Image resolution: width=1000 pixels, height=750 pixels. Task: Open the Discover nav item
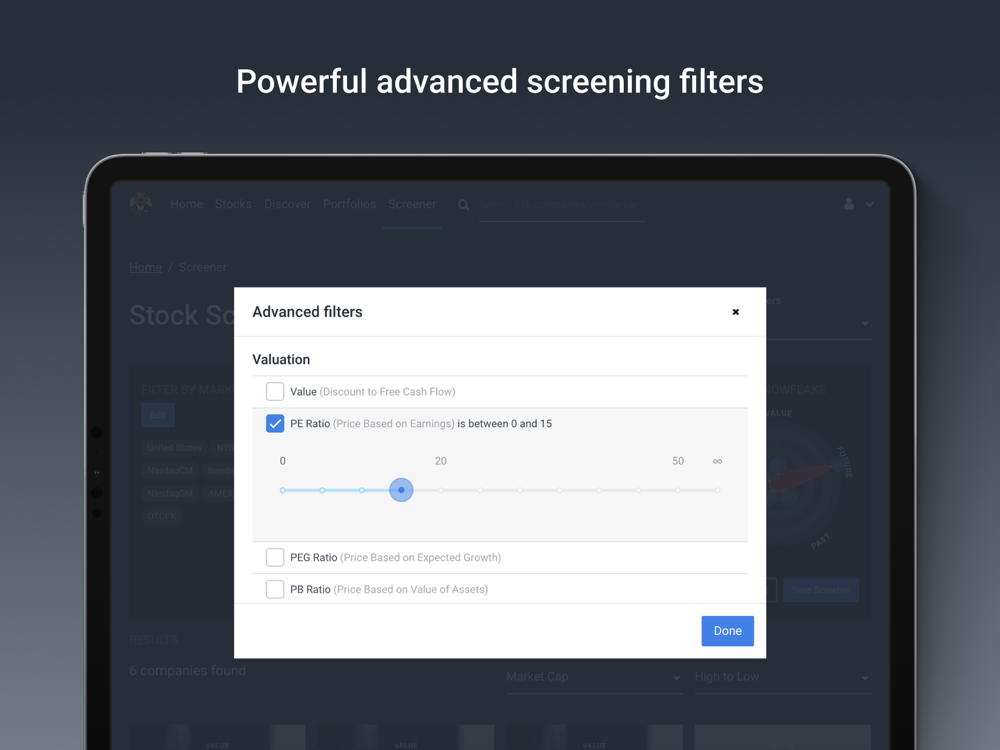pyautogui.click(x=287, y=204)
